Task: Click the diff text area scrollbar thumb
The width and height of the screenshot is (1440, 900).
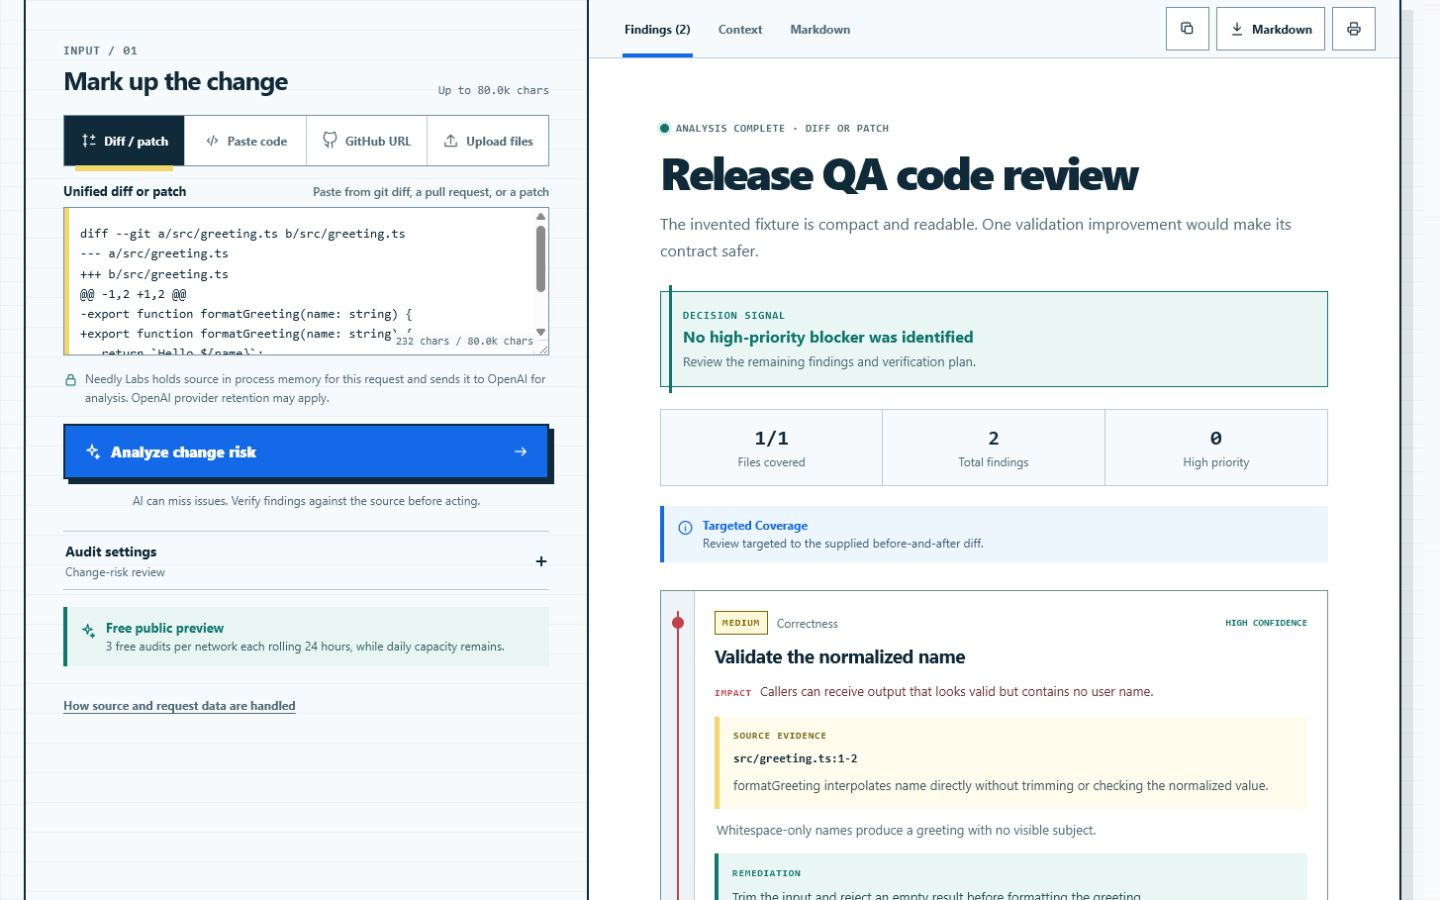Action: pyautogui.click(x=541, y=258)
